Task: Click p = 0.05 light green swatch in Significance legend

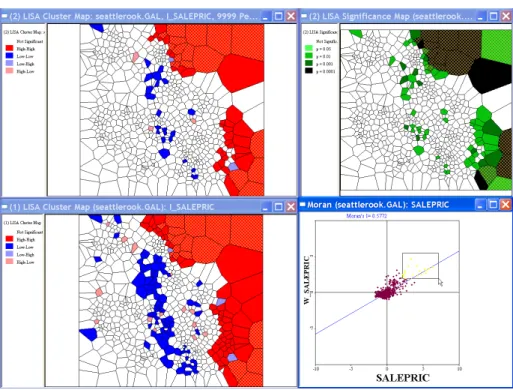Action: [x=309, y=49]
